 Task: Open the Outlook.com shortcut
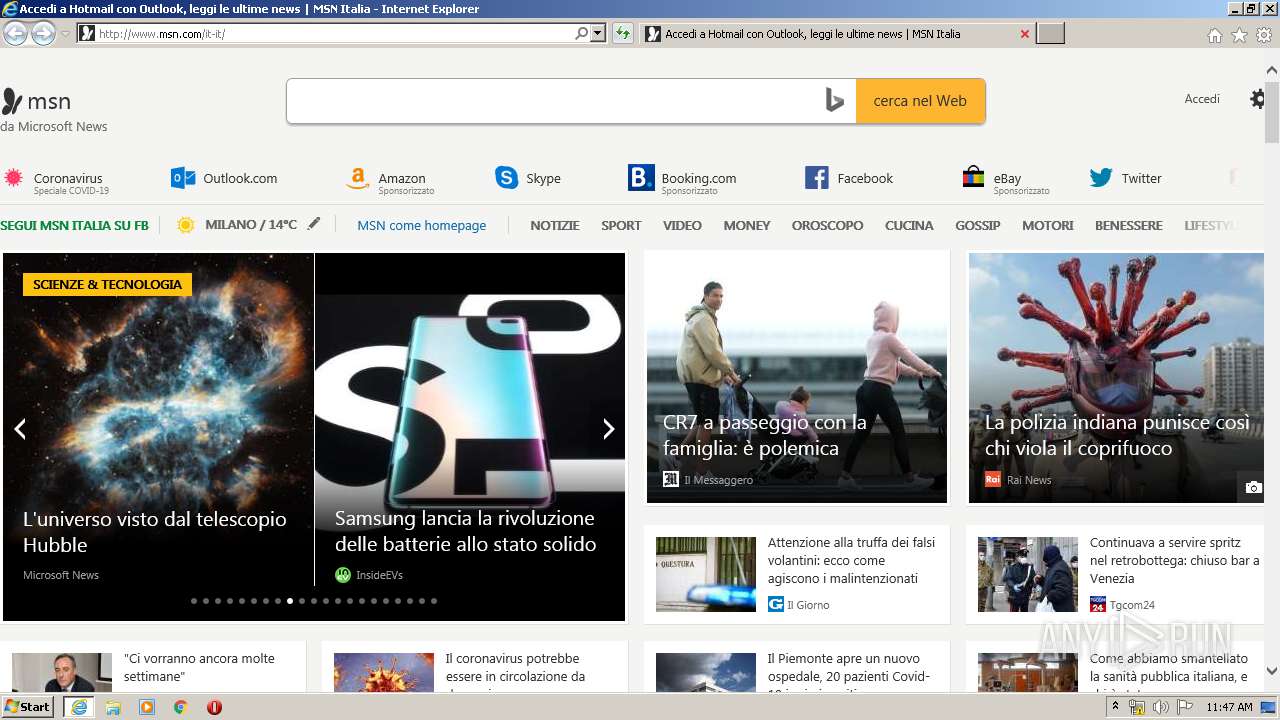click(224, 178)
